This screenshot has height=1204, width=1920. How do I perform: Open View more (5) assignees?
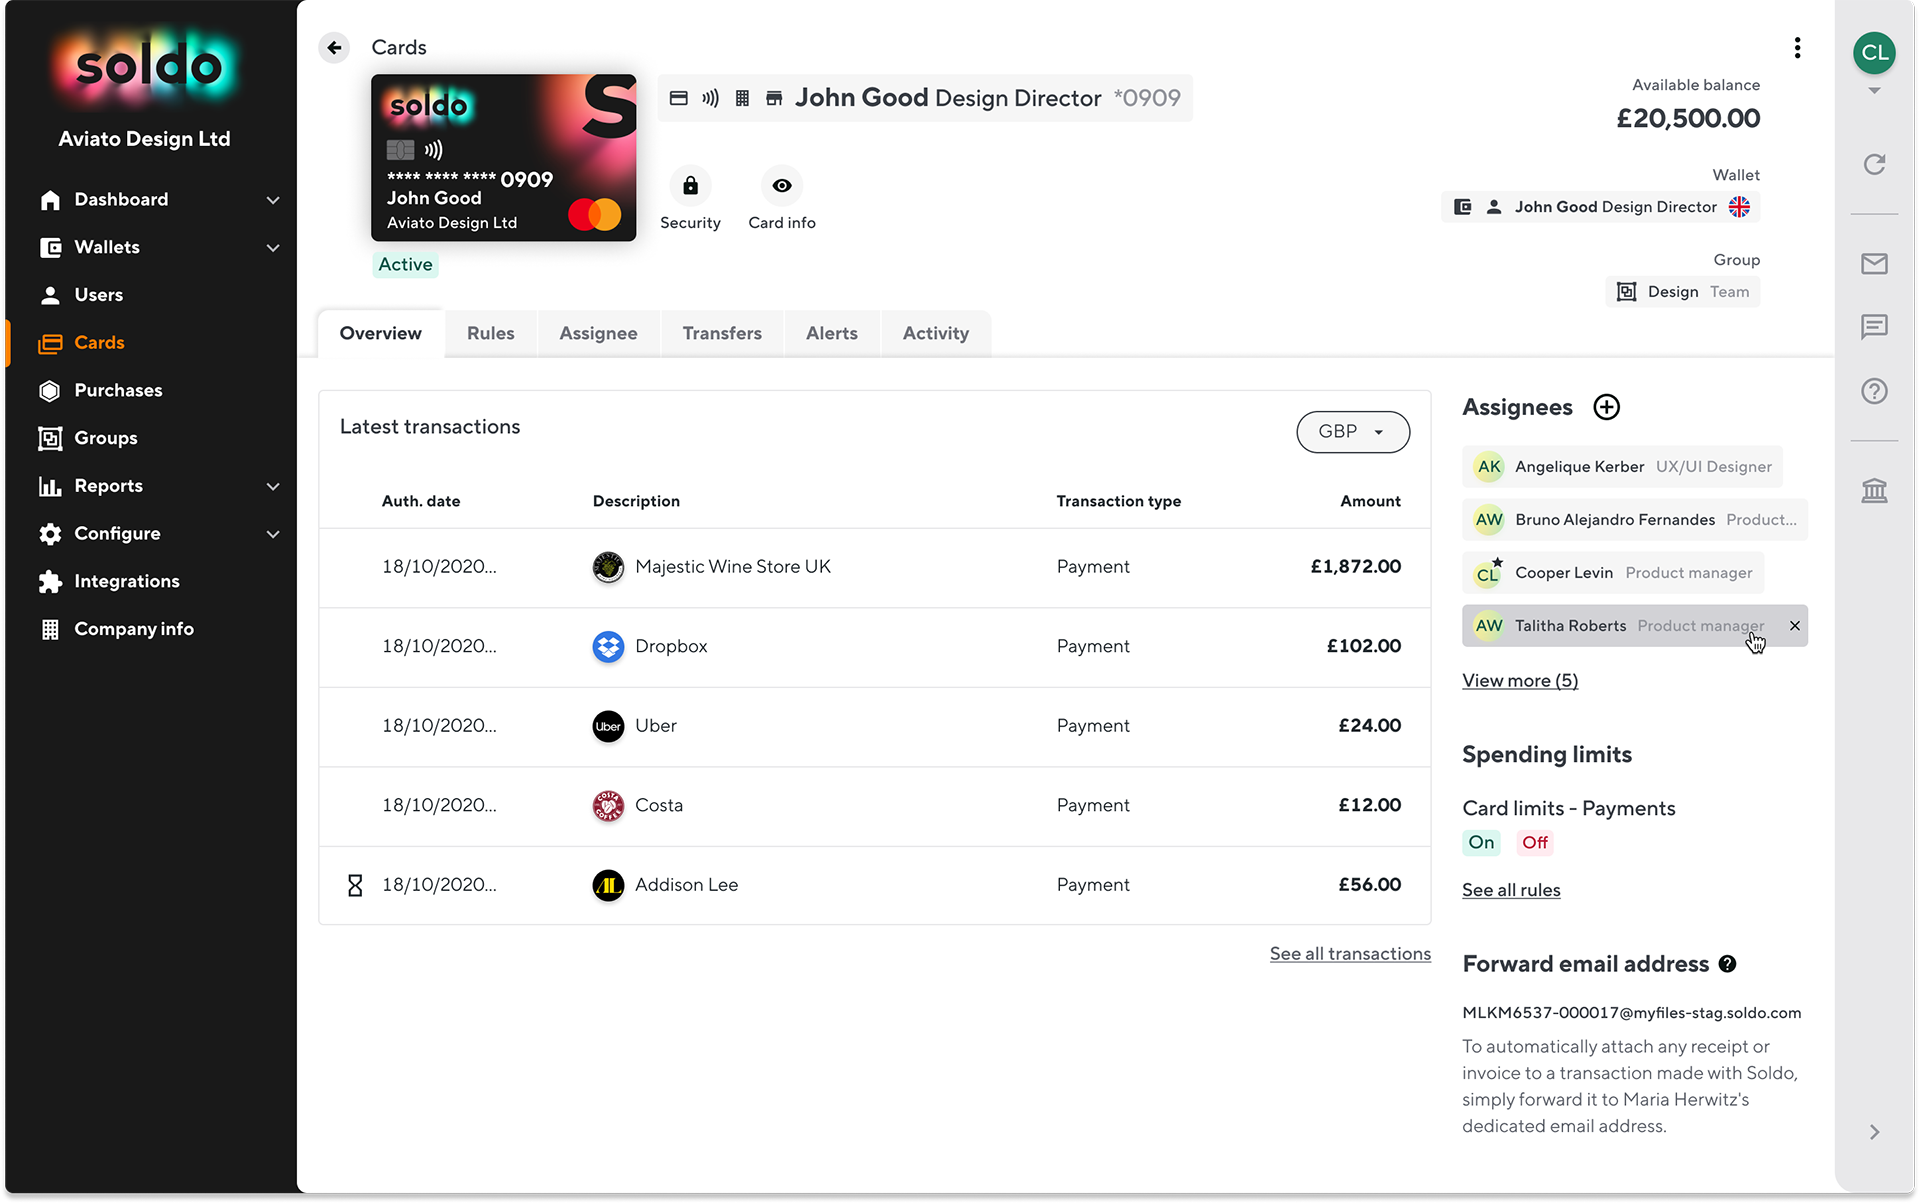click(x=1520, y=680)
